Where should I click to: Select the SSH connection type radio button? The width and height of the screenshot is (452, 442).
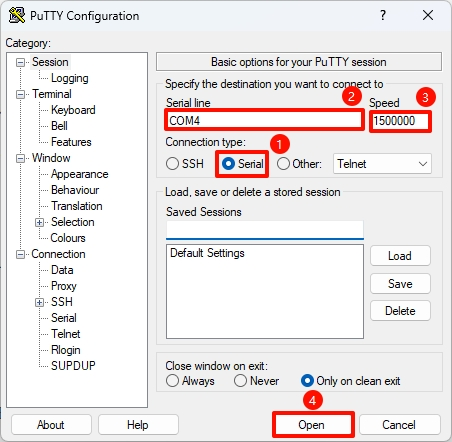172,164
